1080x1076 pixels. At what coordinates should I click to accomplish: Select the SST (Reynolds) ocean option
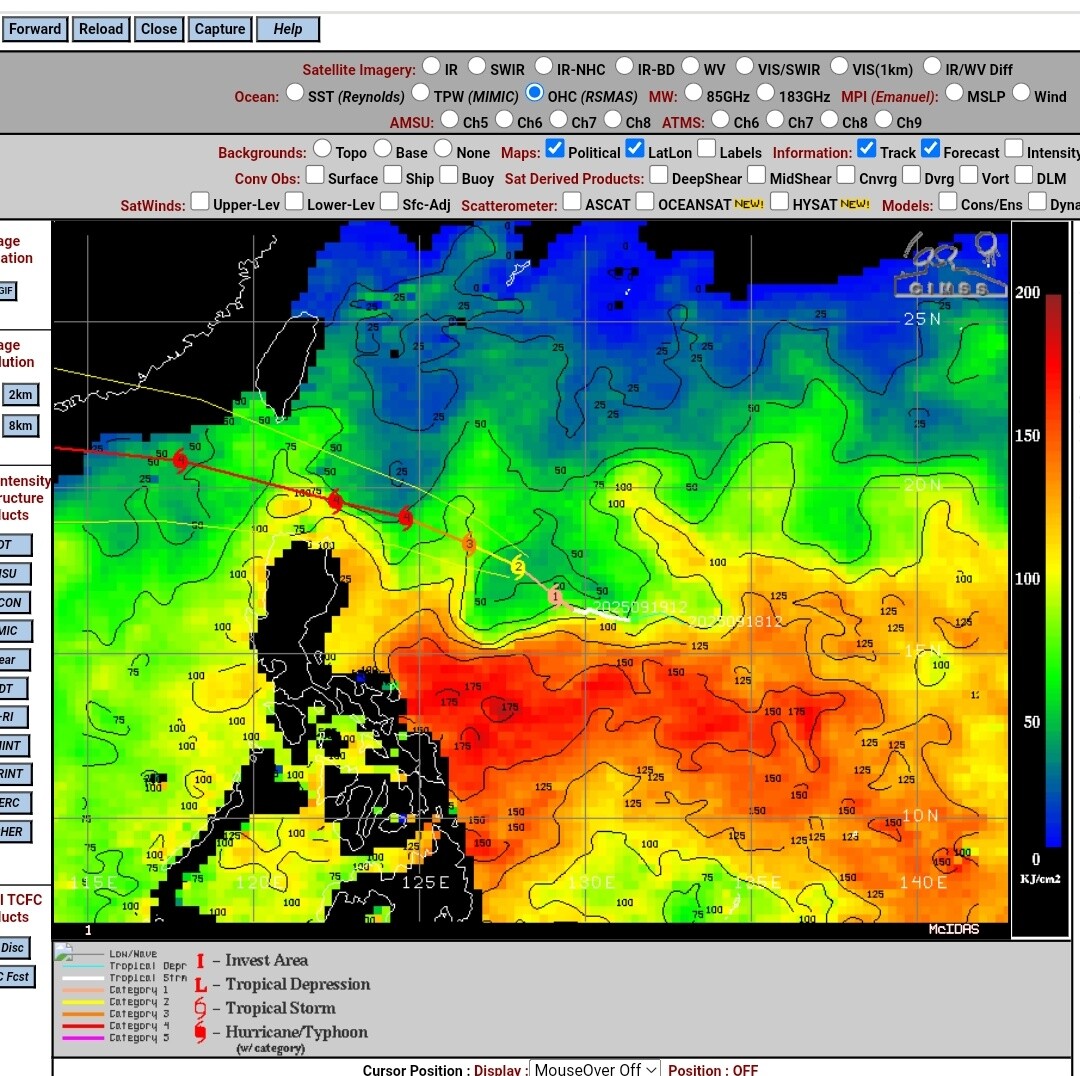[x=295, y=92]
